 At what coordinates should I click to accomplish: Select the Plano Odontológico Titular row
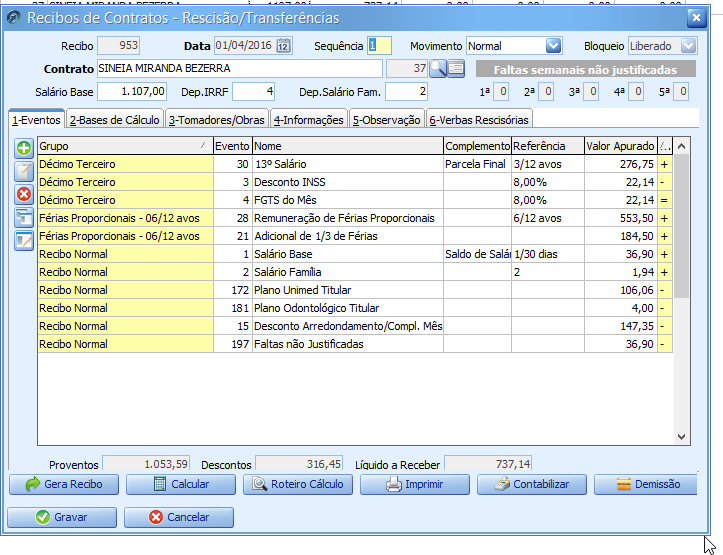(x=355, y=308)
